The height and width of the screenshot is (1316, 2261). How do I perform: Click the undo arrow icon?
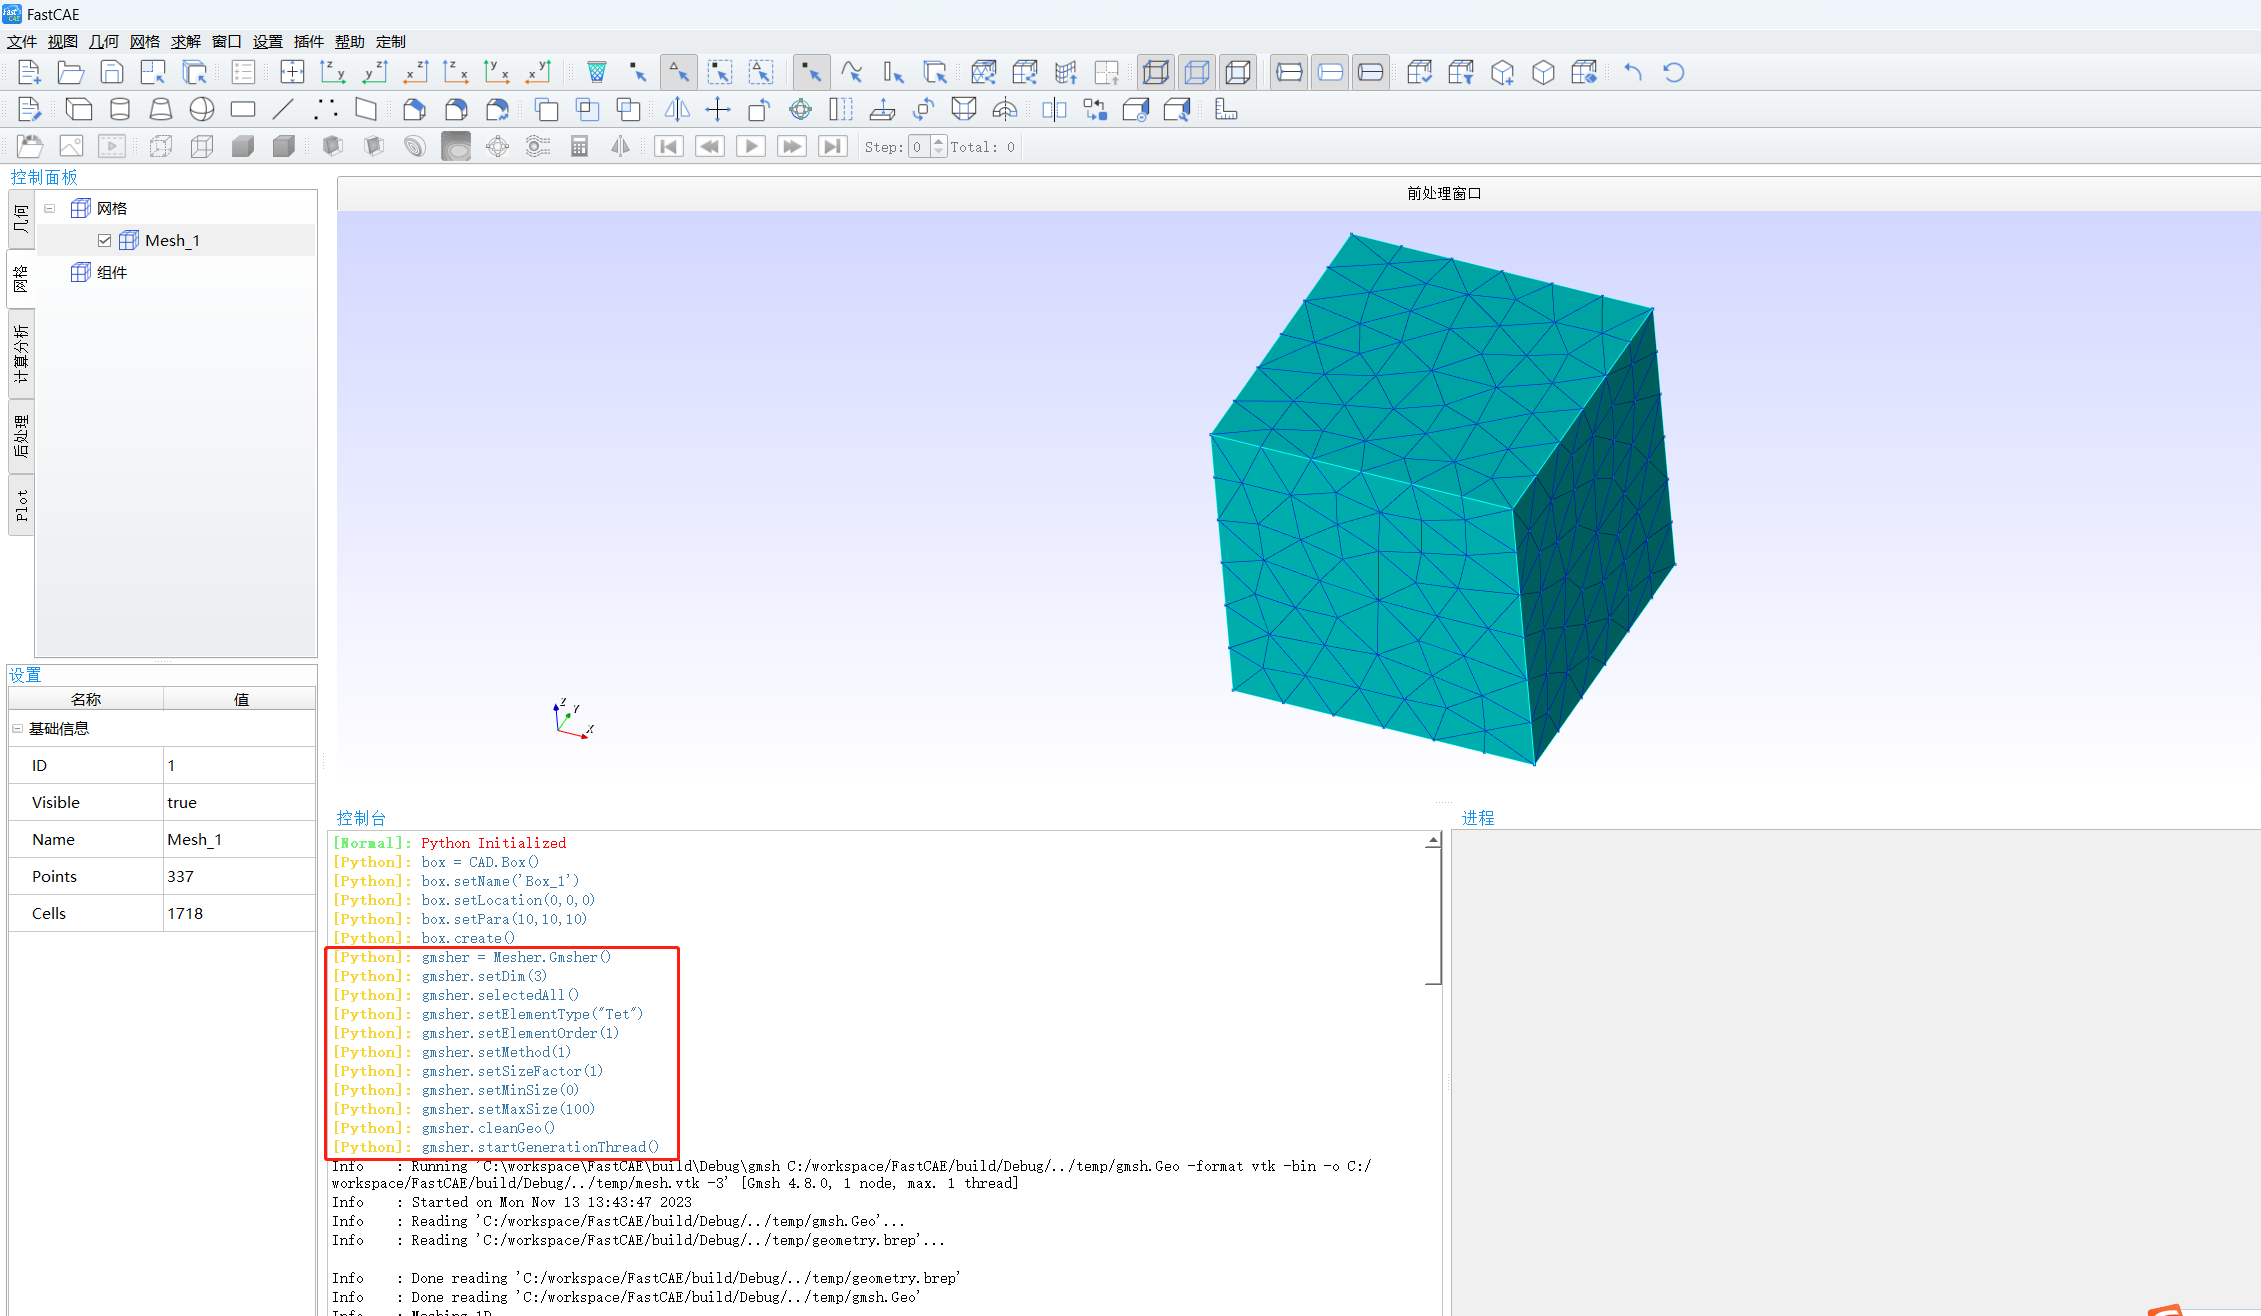tap(1633, 72)
